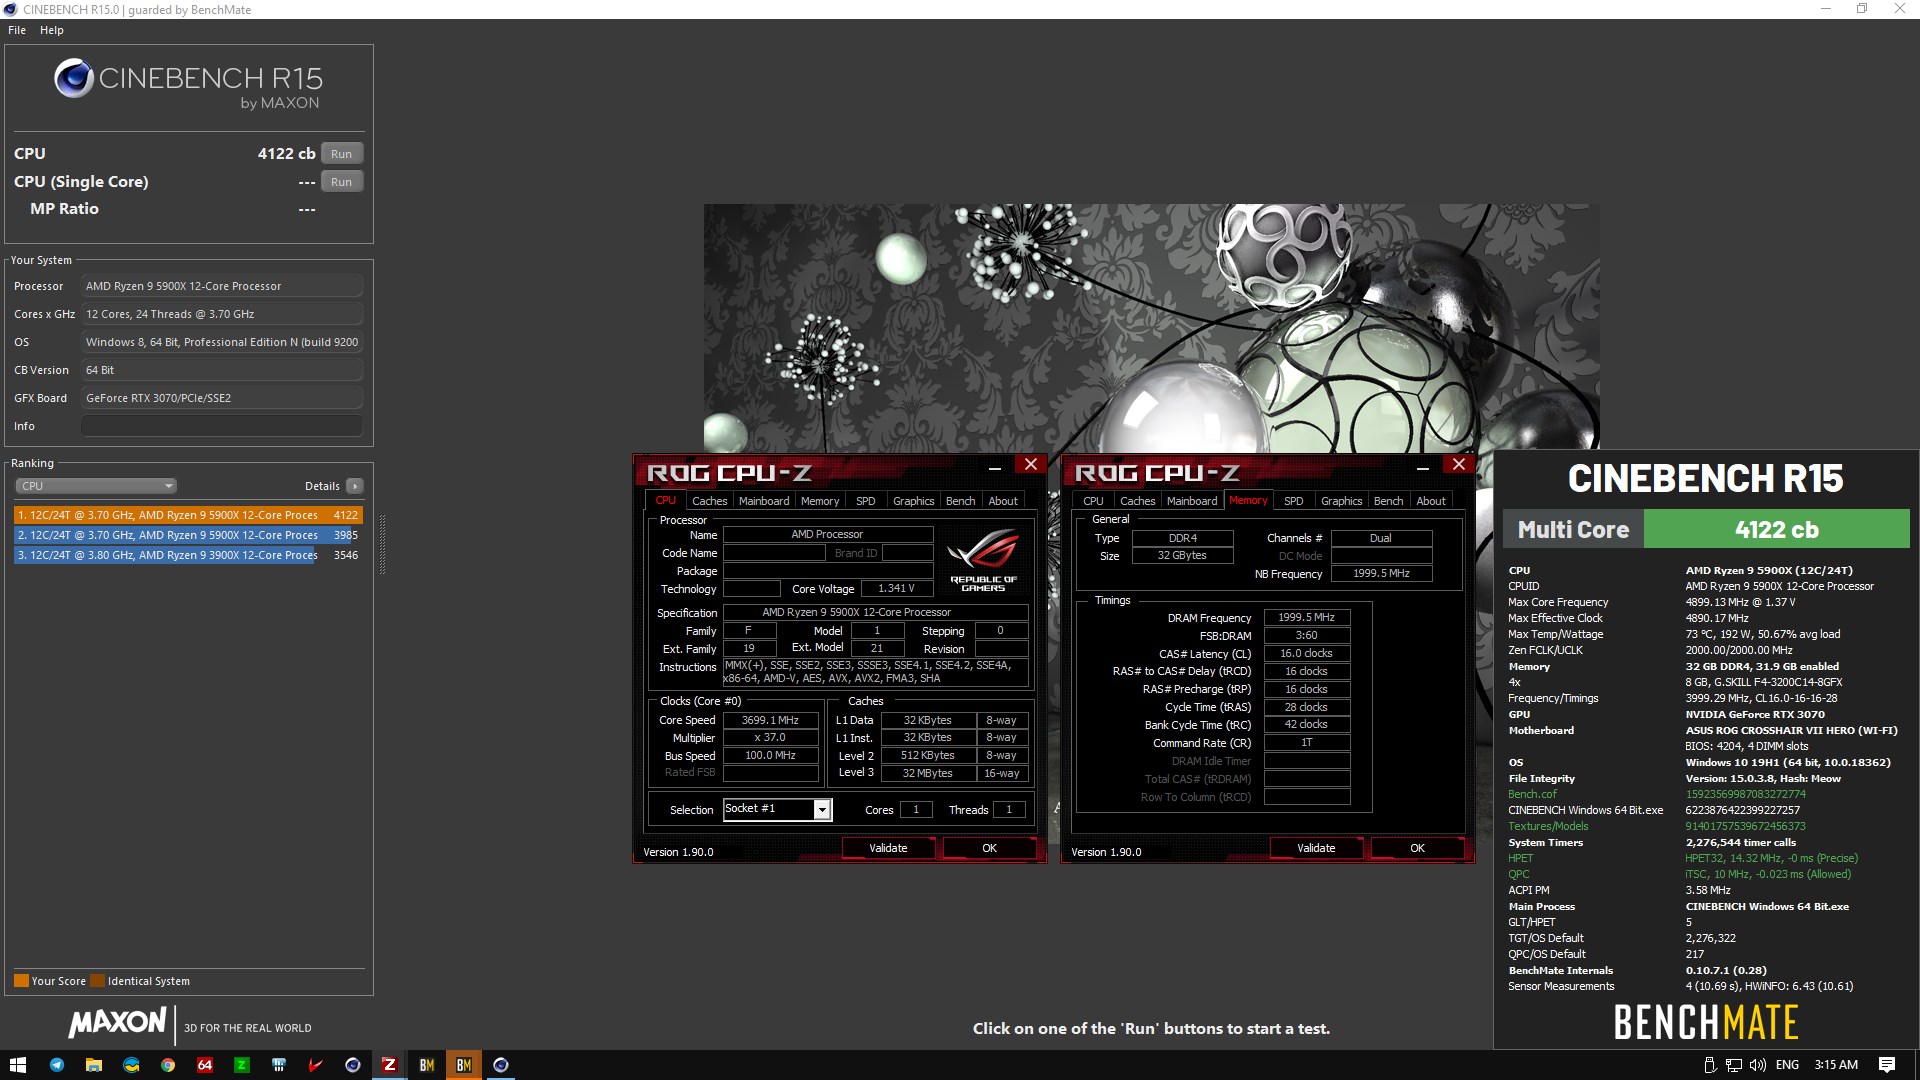Click OK in left CPU-Z window
The height and width of the screenshot is (1080, 1920).
[x=989, y=848]
